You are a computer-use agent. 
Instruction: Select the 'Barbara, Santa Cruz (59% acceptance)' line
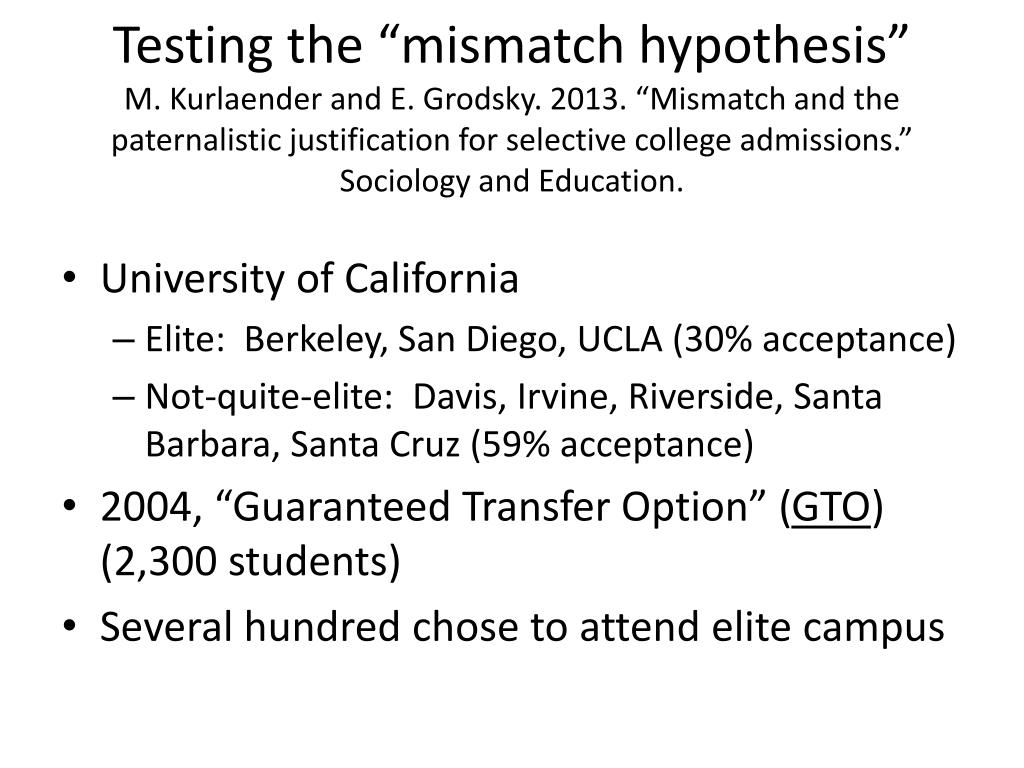tap(449, 445)
